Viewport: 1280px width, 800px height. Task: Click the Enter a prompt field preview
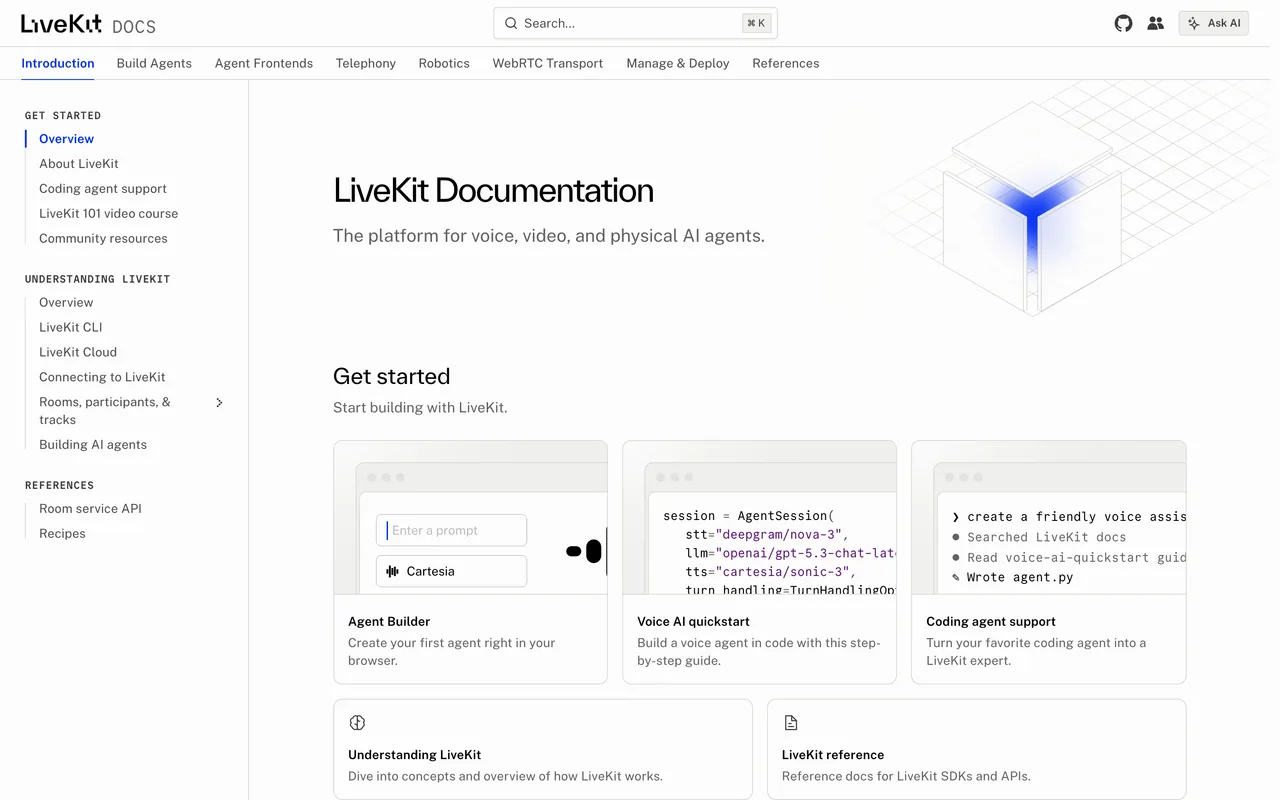451,530
